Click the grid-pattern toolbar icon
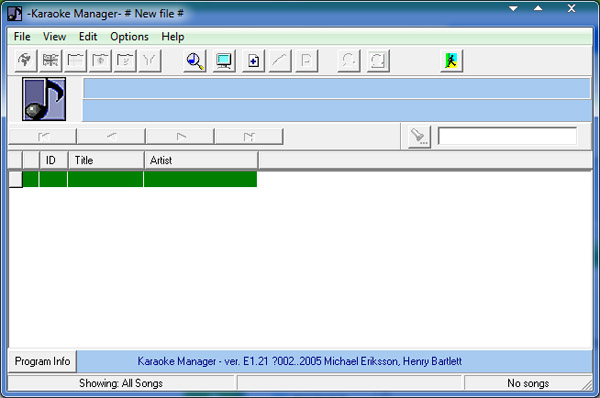 click(x=50, y=60)
